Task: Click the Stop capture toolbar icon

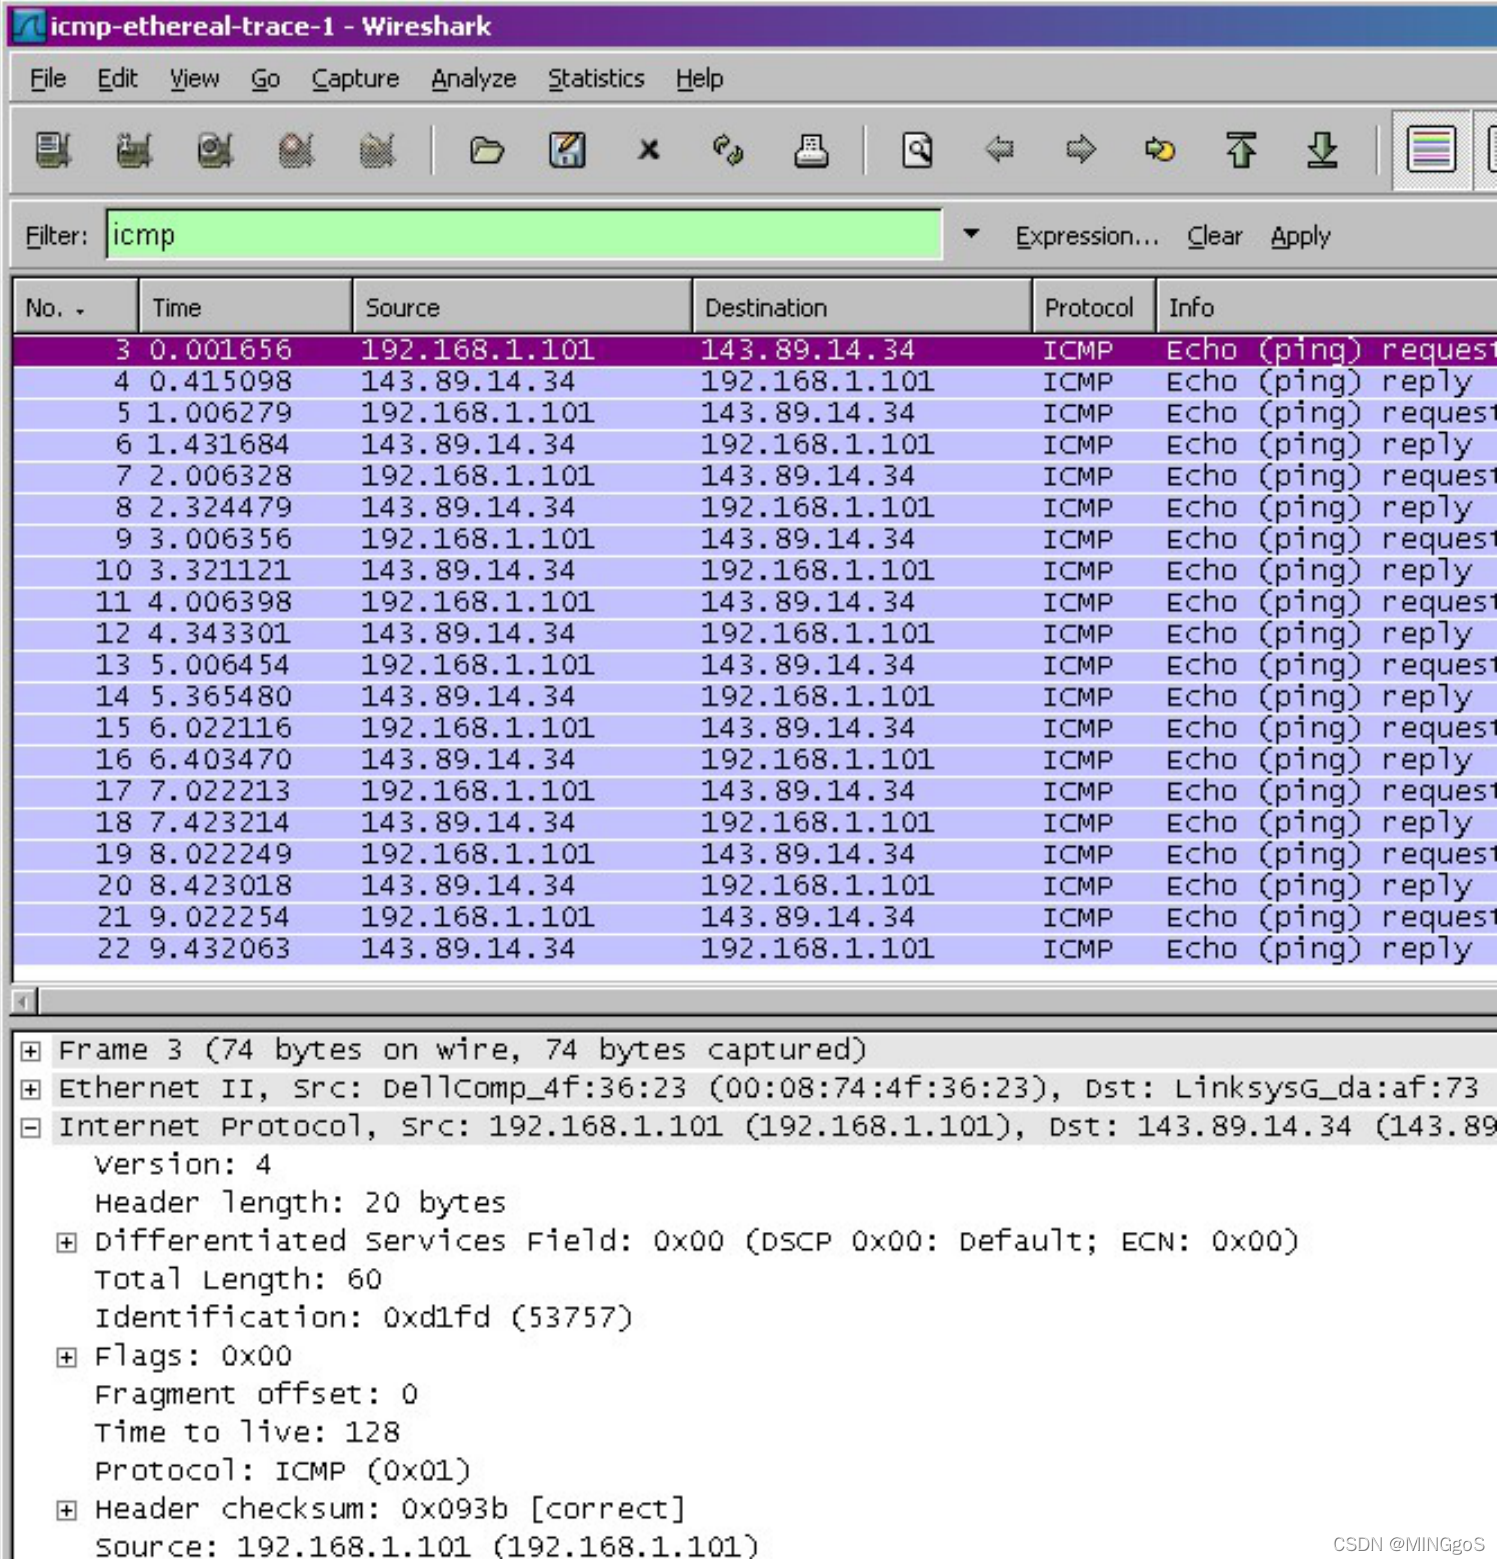Action: (x=296, y=151)
